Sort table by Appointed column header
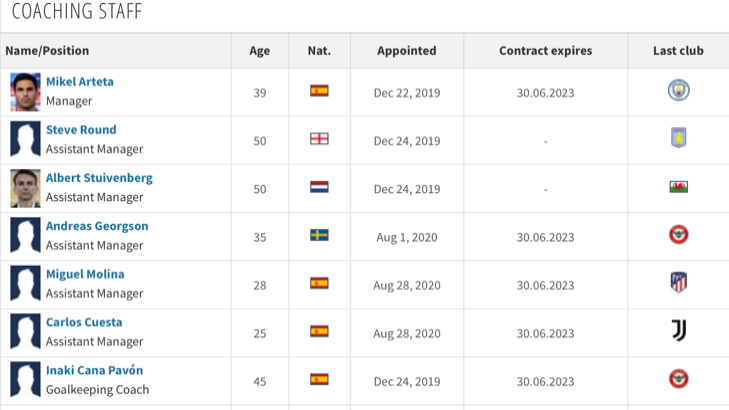 [x=406, y=51]
